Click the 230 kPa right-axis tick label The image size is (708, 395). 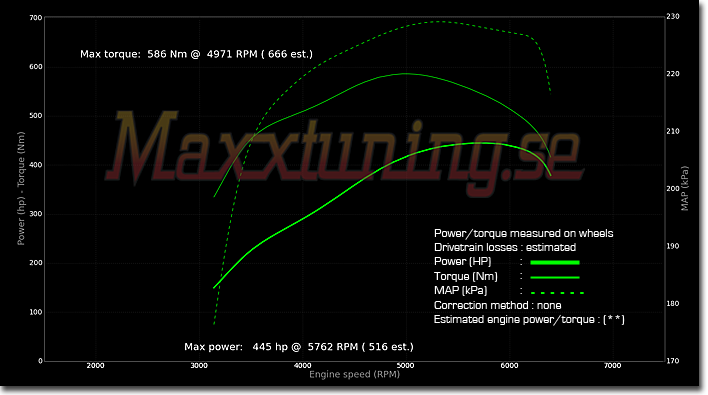coord(673,16)
